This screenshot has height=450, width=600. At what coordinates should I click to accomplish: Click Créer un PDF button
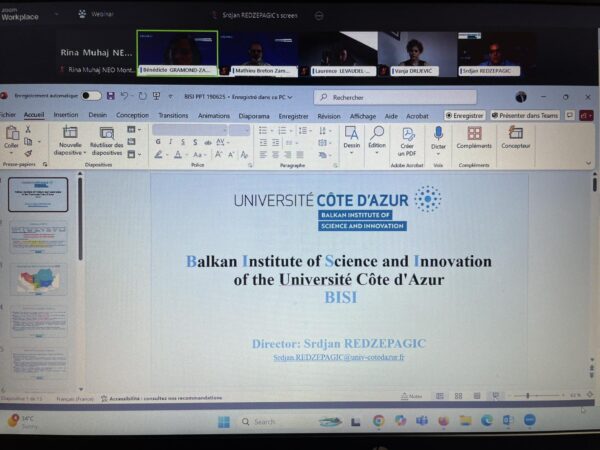pyautogui.click(x=407, y=142)
